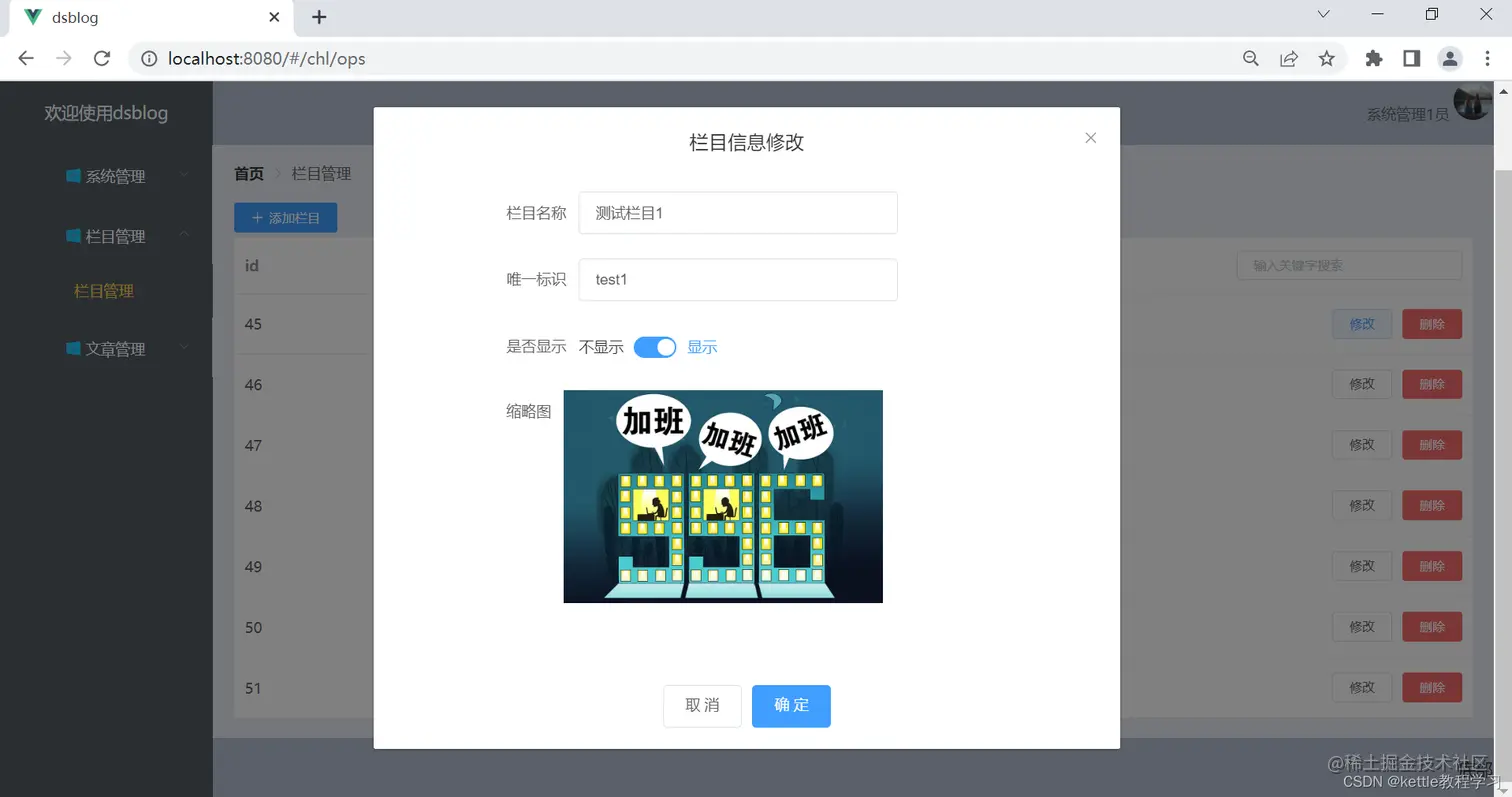Click the plus icon on 添加栏目 button
This screenshot has height=797, width=1512.
point(258,217)
